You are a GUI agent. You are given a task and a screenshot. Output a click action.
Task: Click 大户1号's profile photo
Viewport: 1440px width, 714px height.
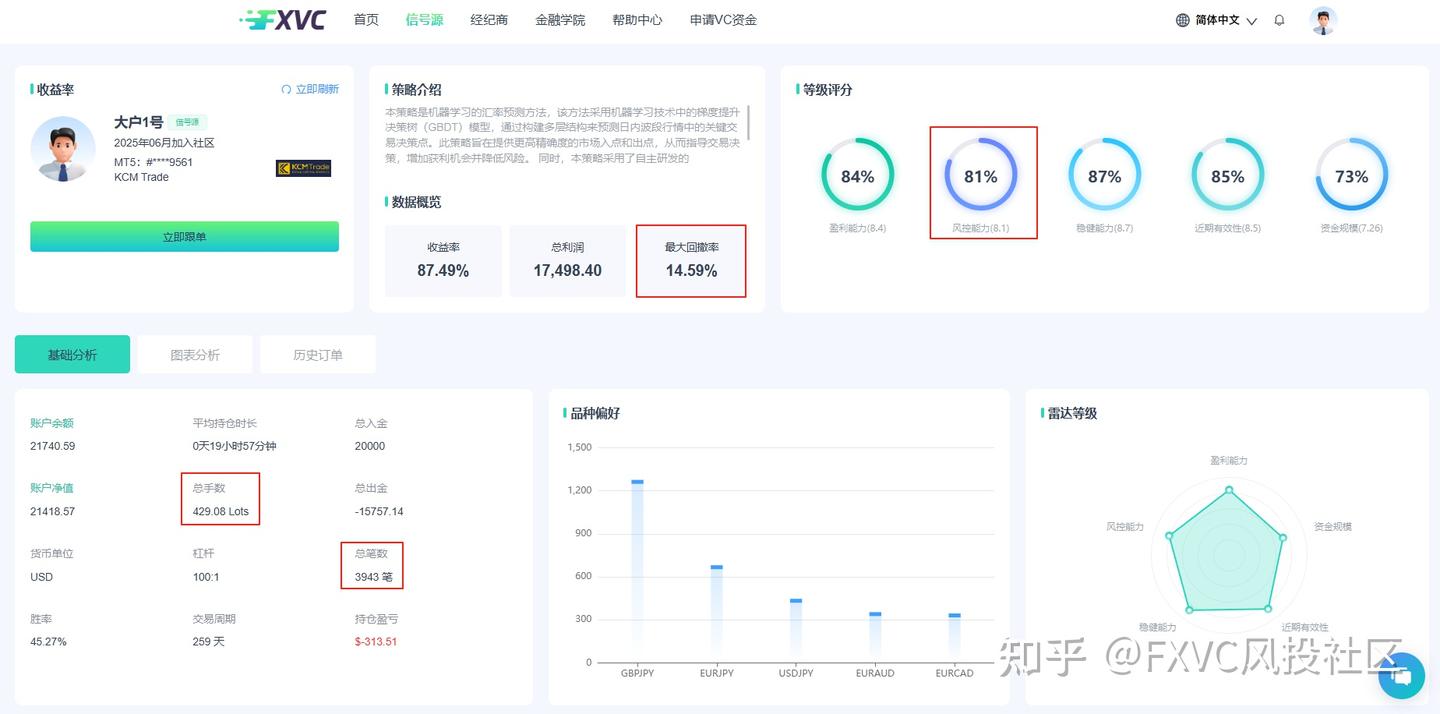pyautogui.click(x=63, y=150)
